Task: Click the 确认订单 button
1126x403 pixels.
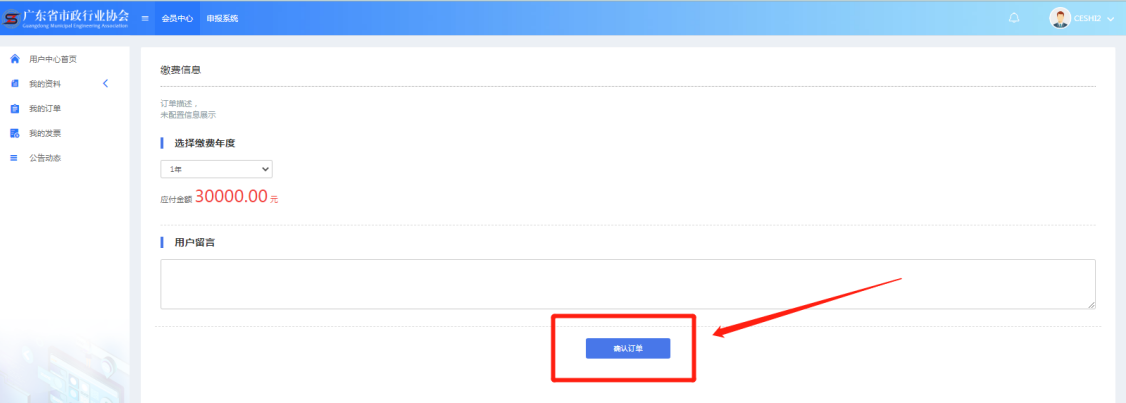Action: click(628, 348)
